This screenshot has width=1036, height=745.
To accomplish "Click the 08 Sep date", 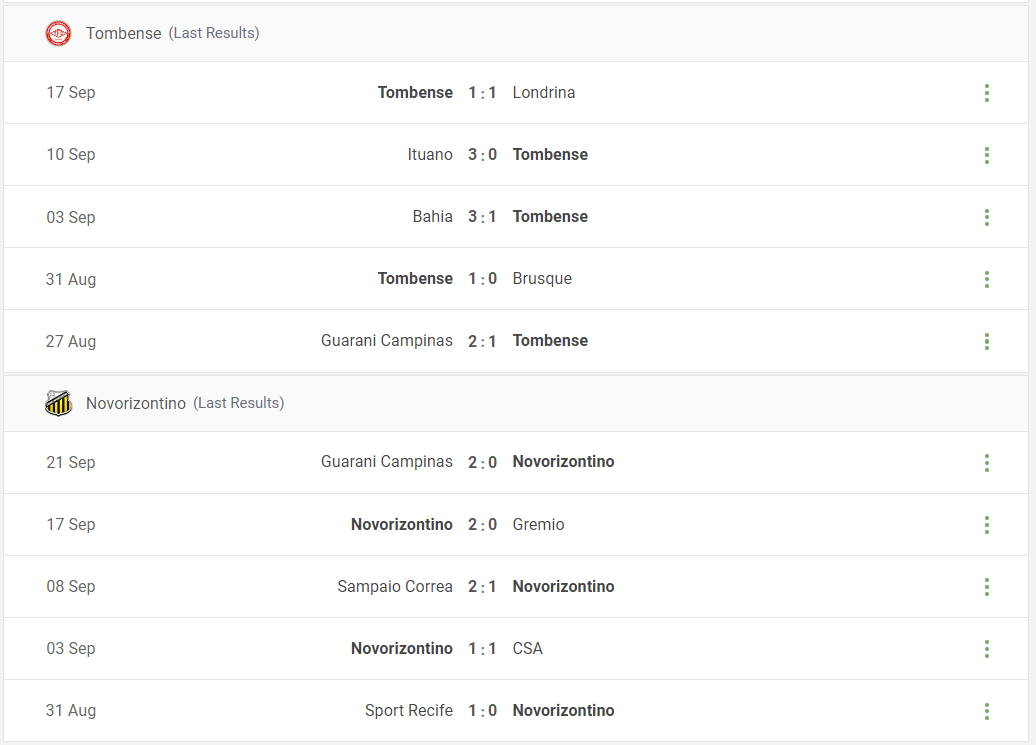I will click(71, 586).
